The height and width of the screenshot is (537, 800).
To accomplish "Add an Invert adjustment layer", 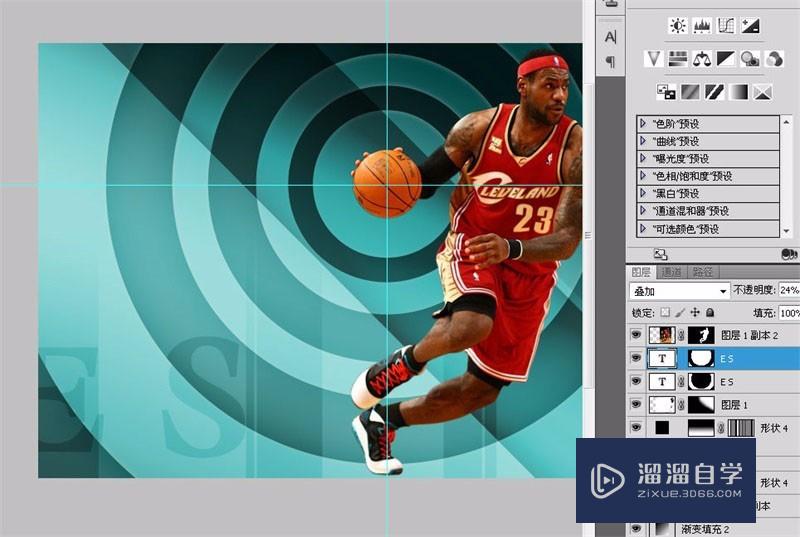I will click(666, 92).
